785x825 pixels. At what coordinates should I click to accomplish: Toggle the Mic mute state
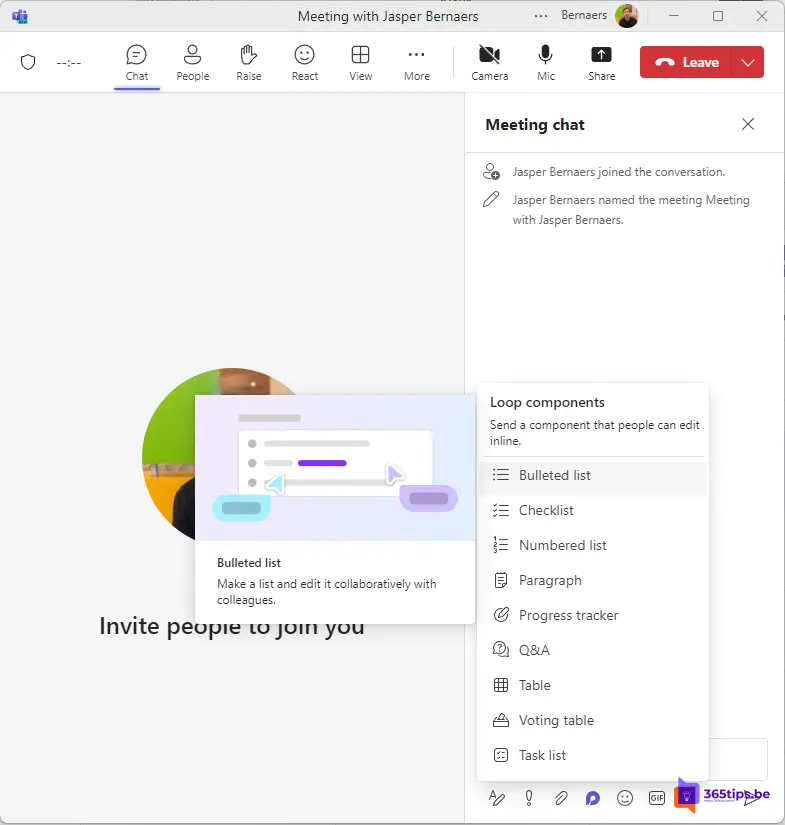point(546,63)
